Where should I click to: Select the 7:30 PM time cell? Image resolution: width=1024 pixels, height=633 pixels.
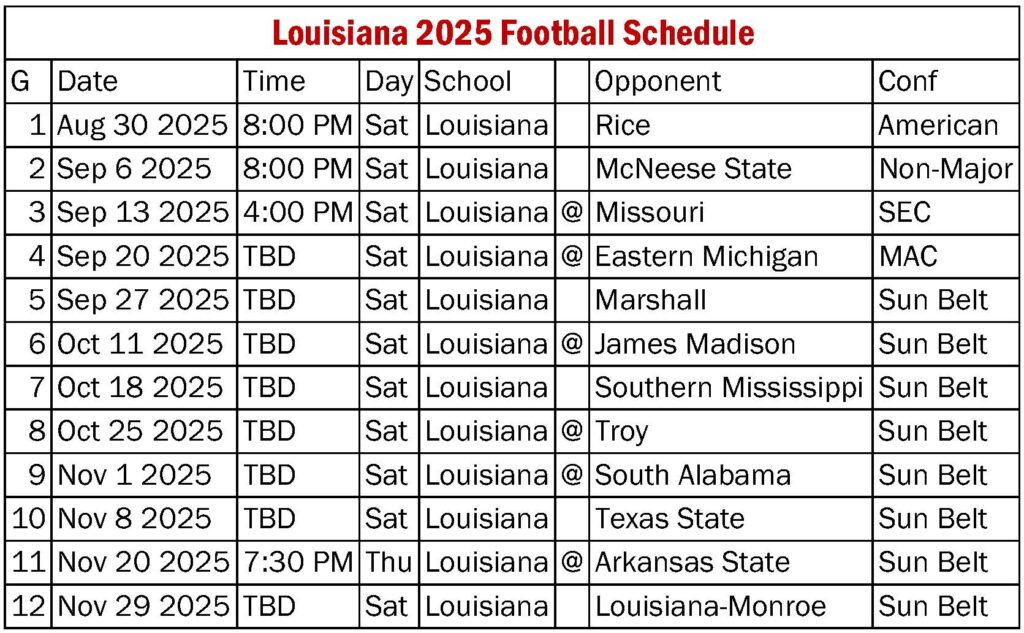pyautogui.click(x=298, y=563)
